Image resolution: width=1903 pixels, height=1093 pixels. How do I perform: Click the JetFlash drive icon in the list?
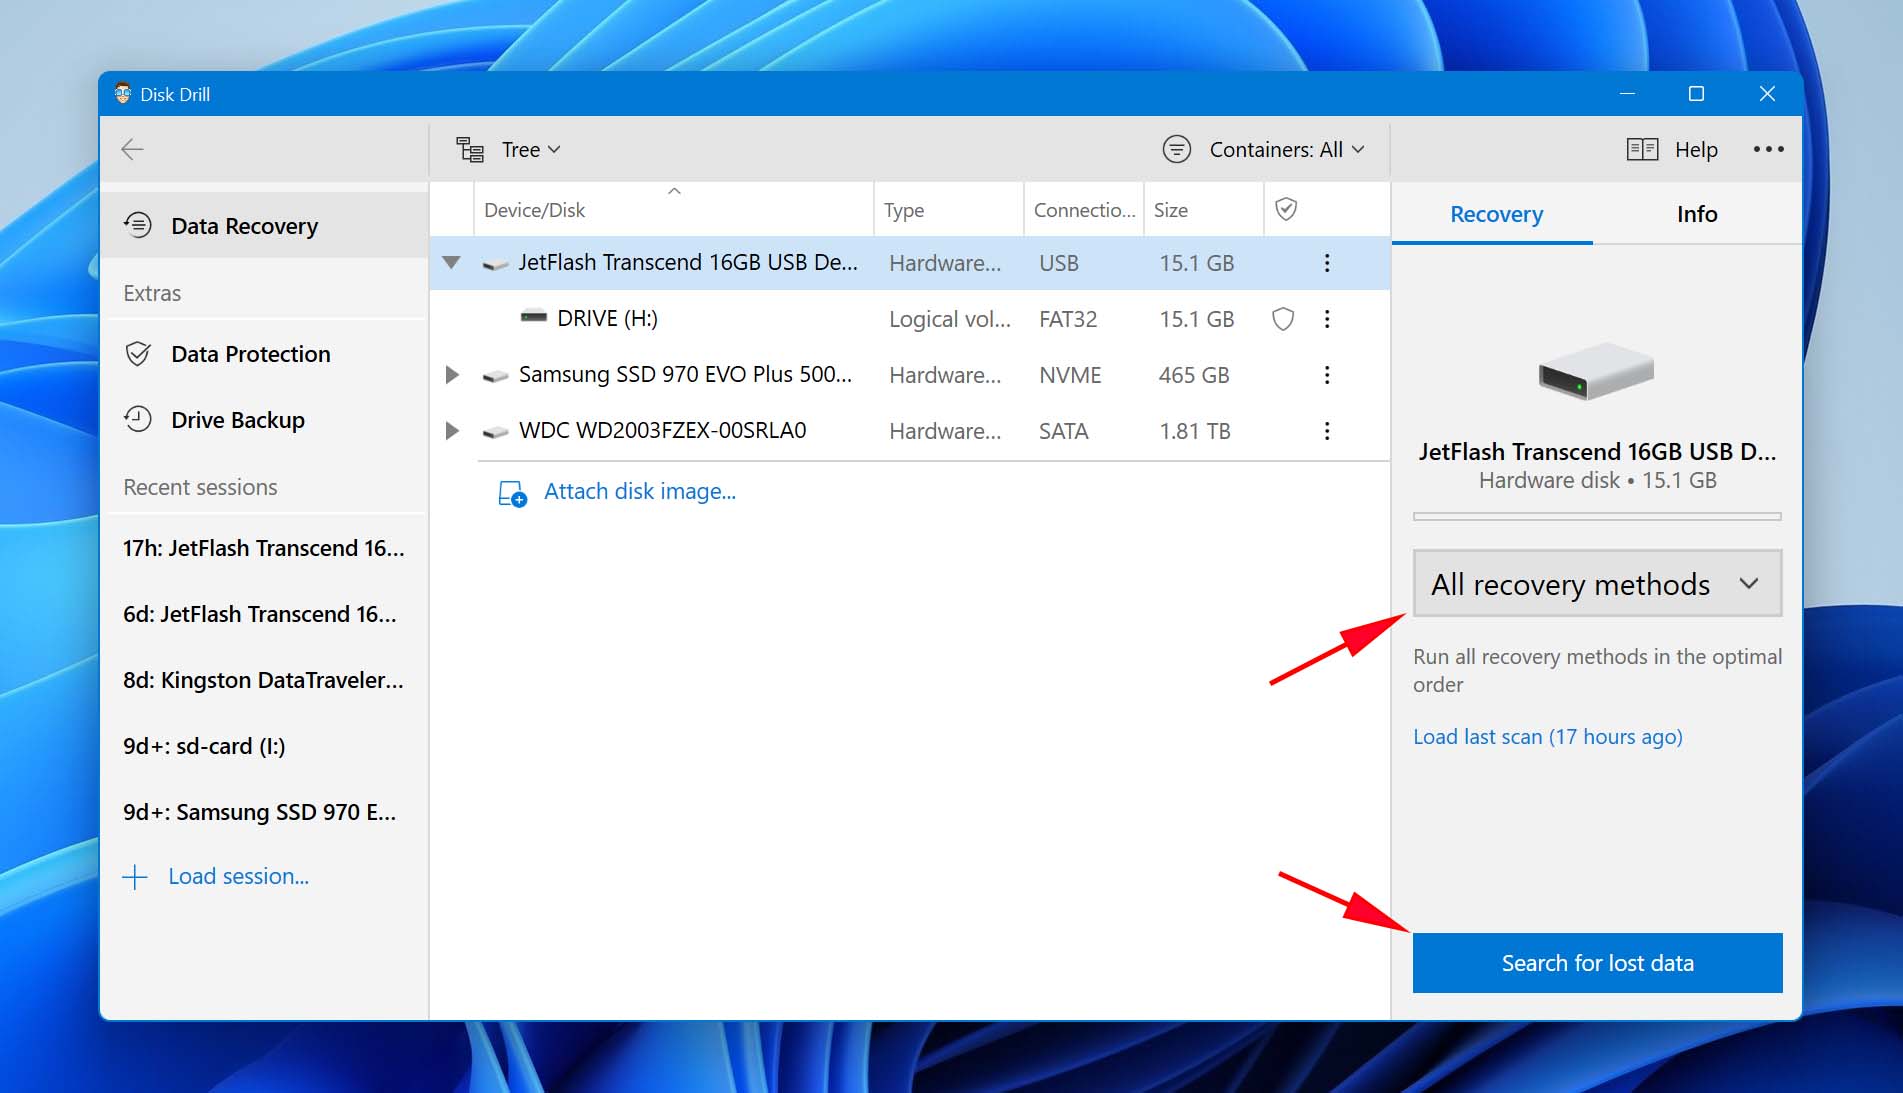[495, 265]
